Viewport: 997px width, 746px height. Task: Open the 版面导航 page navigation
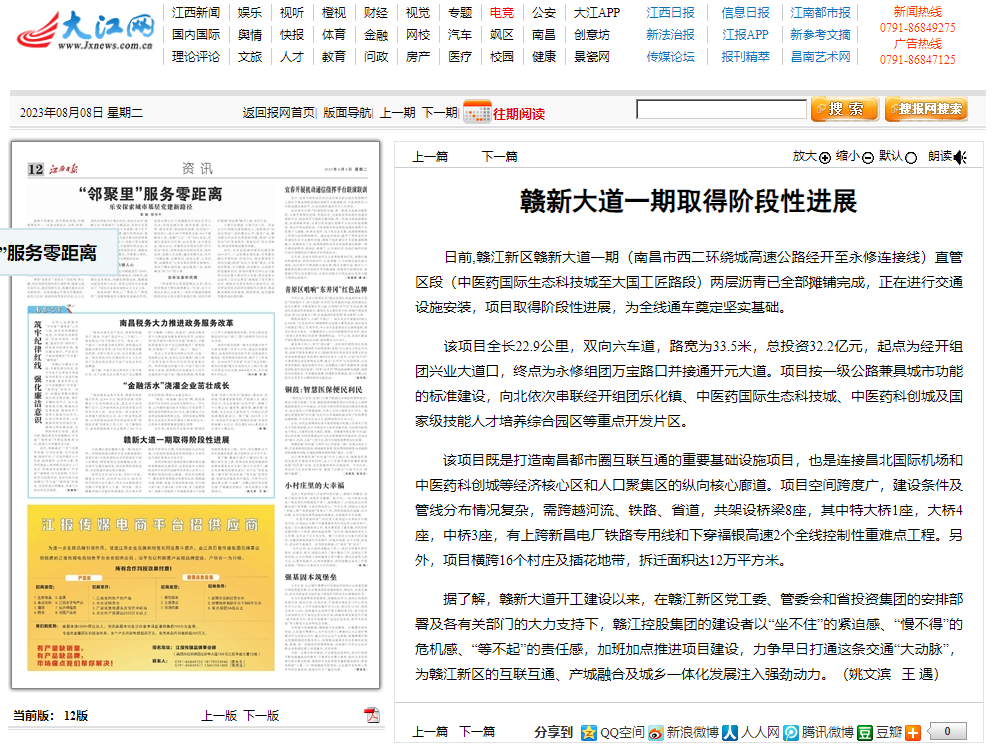coord(347,113)
